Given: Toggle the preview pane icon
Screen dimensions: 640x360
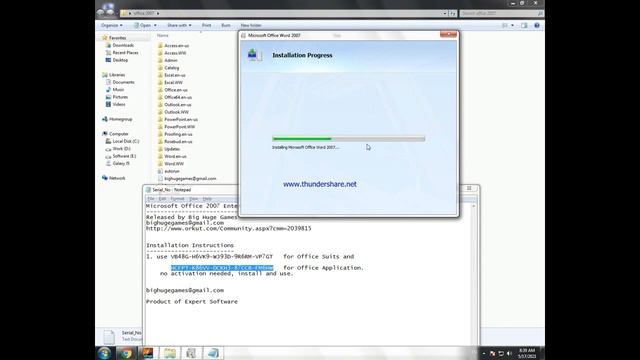Looking at the screenshot, I should [524, 25].
